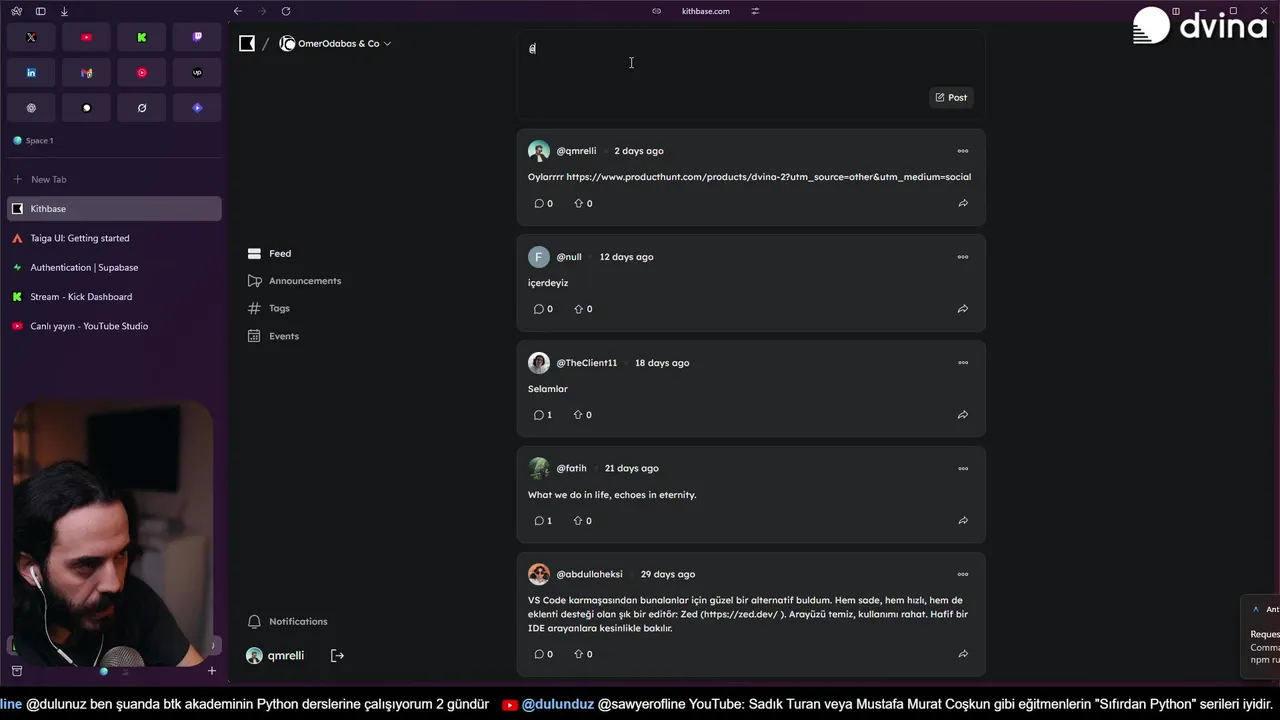This screenshot has height=720, width=1280.
Task: Go back to previous page
Action: (x=238, y=11)
